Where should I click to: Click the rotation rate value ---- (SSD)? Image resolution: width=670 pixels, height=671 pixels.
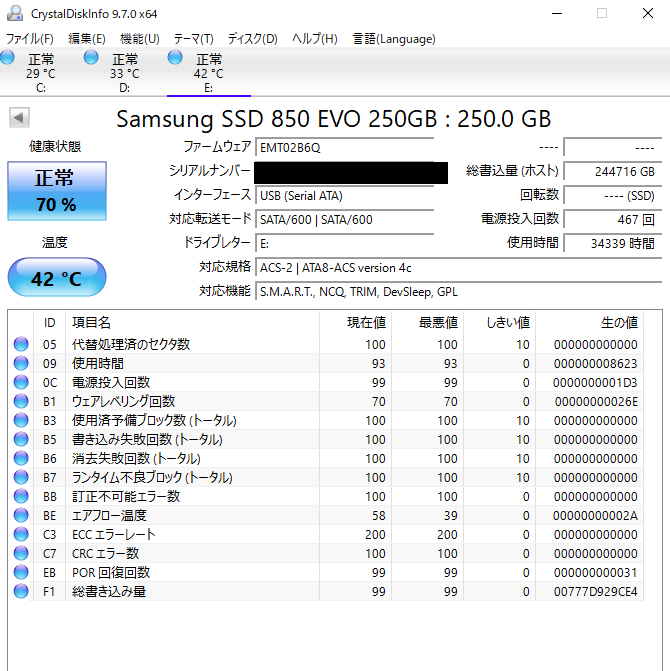[x=613, y=196]
